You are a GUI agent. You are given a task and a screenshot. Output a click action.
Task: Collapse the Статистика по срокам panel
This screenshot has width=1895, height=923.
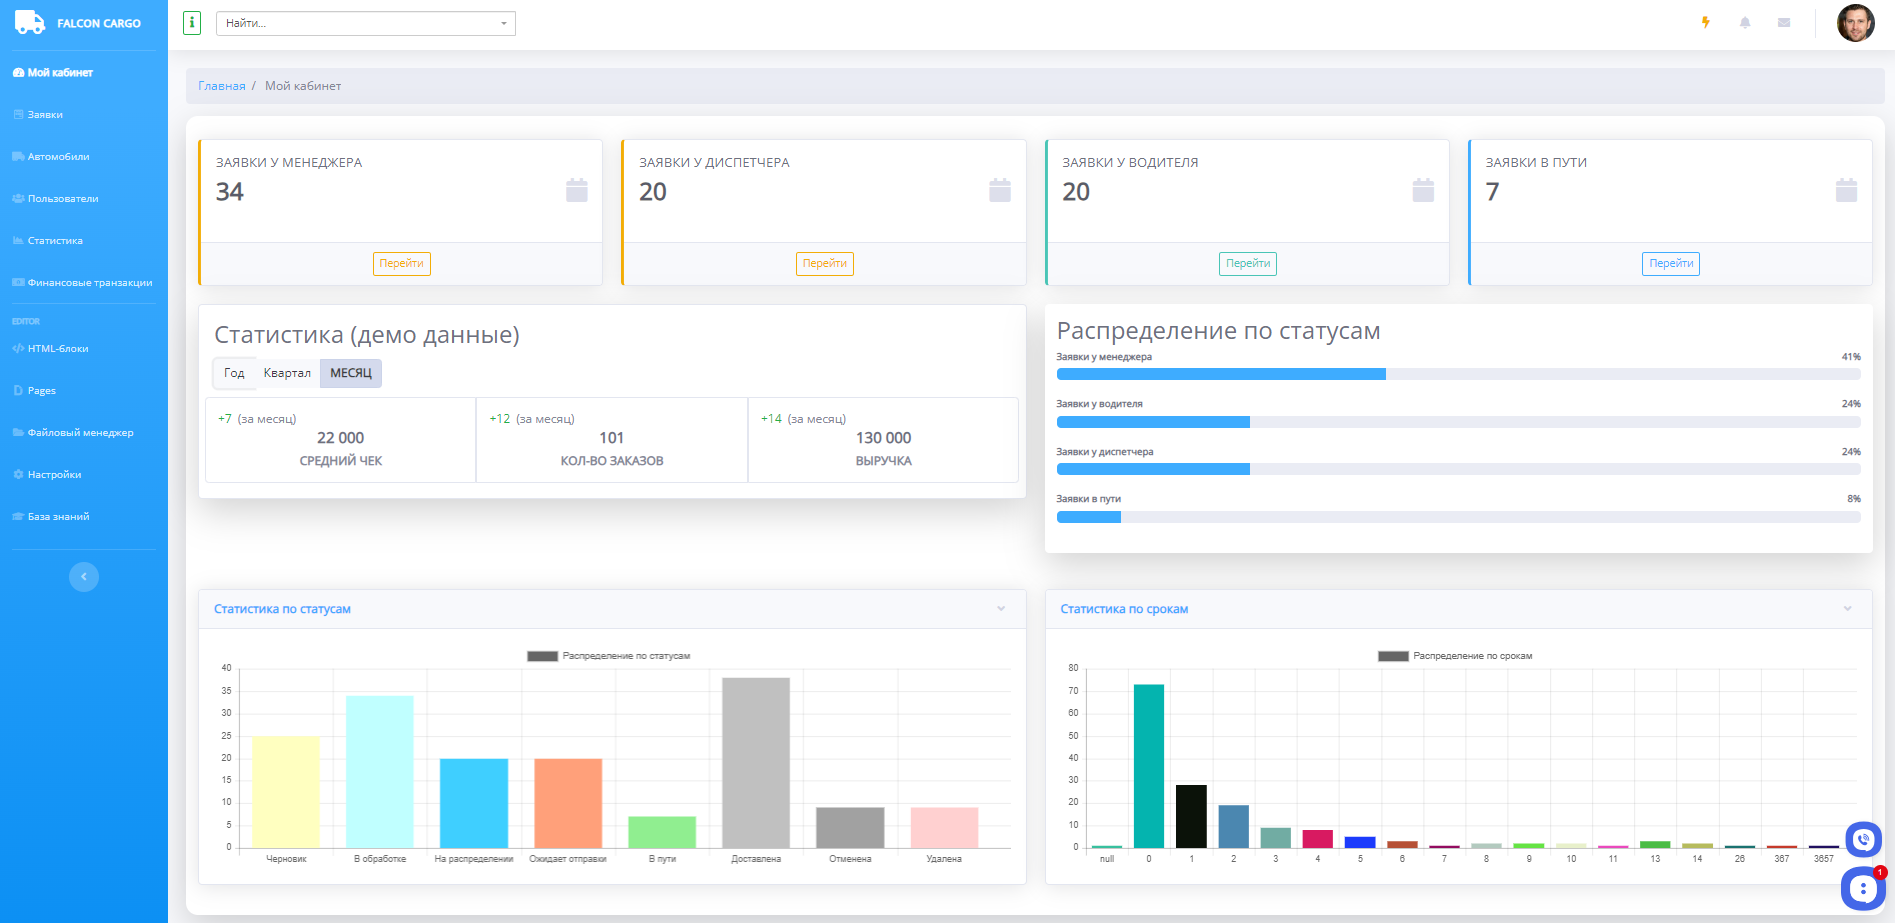pyautogui.click(x=1847, y=609)
